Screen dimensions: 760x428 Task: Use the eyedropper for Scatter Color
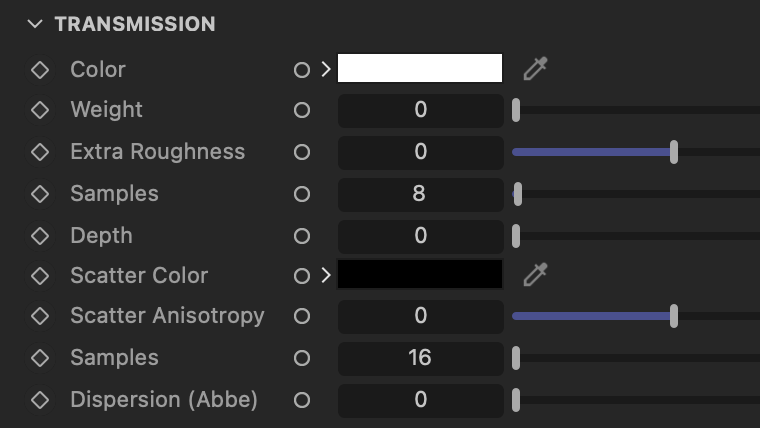pyautogui.click(x=536, y=275)
